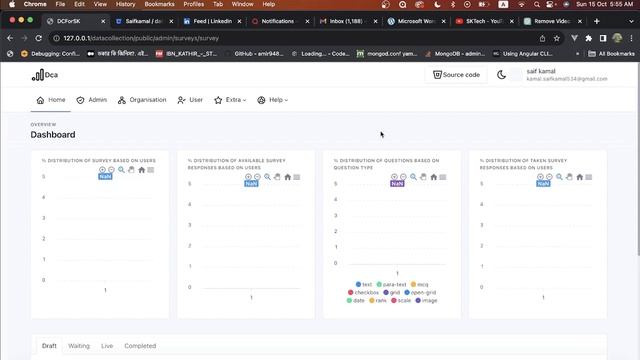640x360 pixels.
Task: Zoom out on question type chart
Action: click(403, 177)
